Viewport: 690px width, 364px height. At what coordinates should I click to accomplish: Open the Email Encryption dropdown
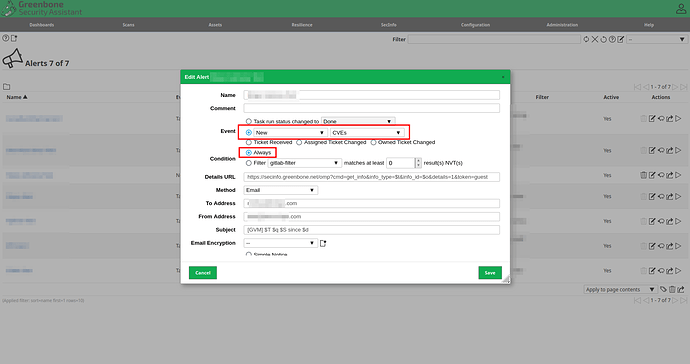tap(281, 243)
